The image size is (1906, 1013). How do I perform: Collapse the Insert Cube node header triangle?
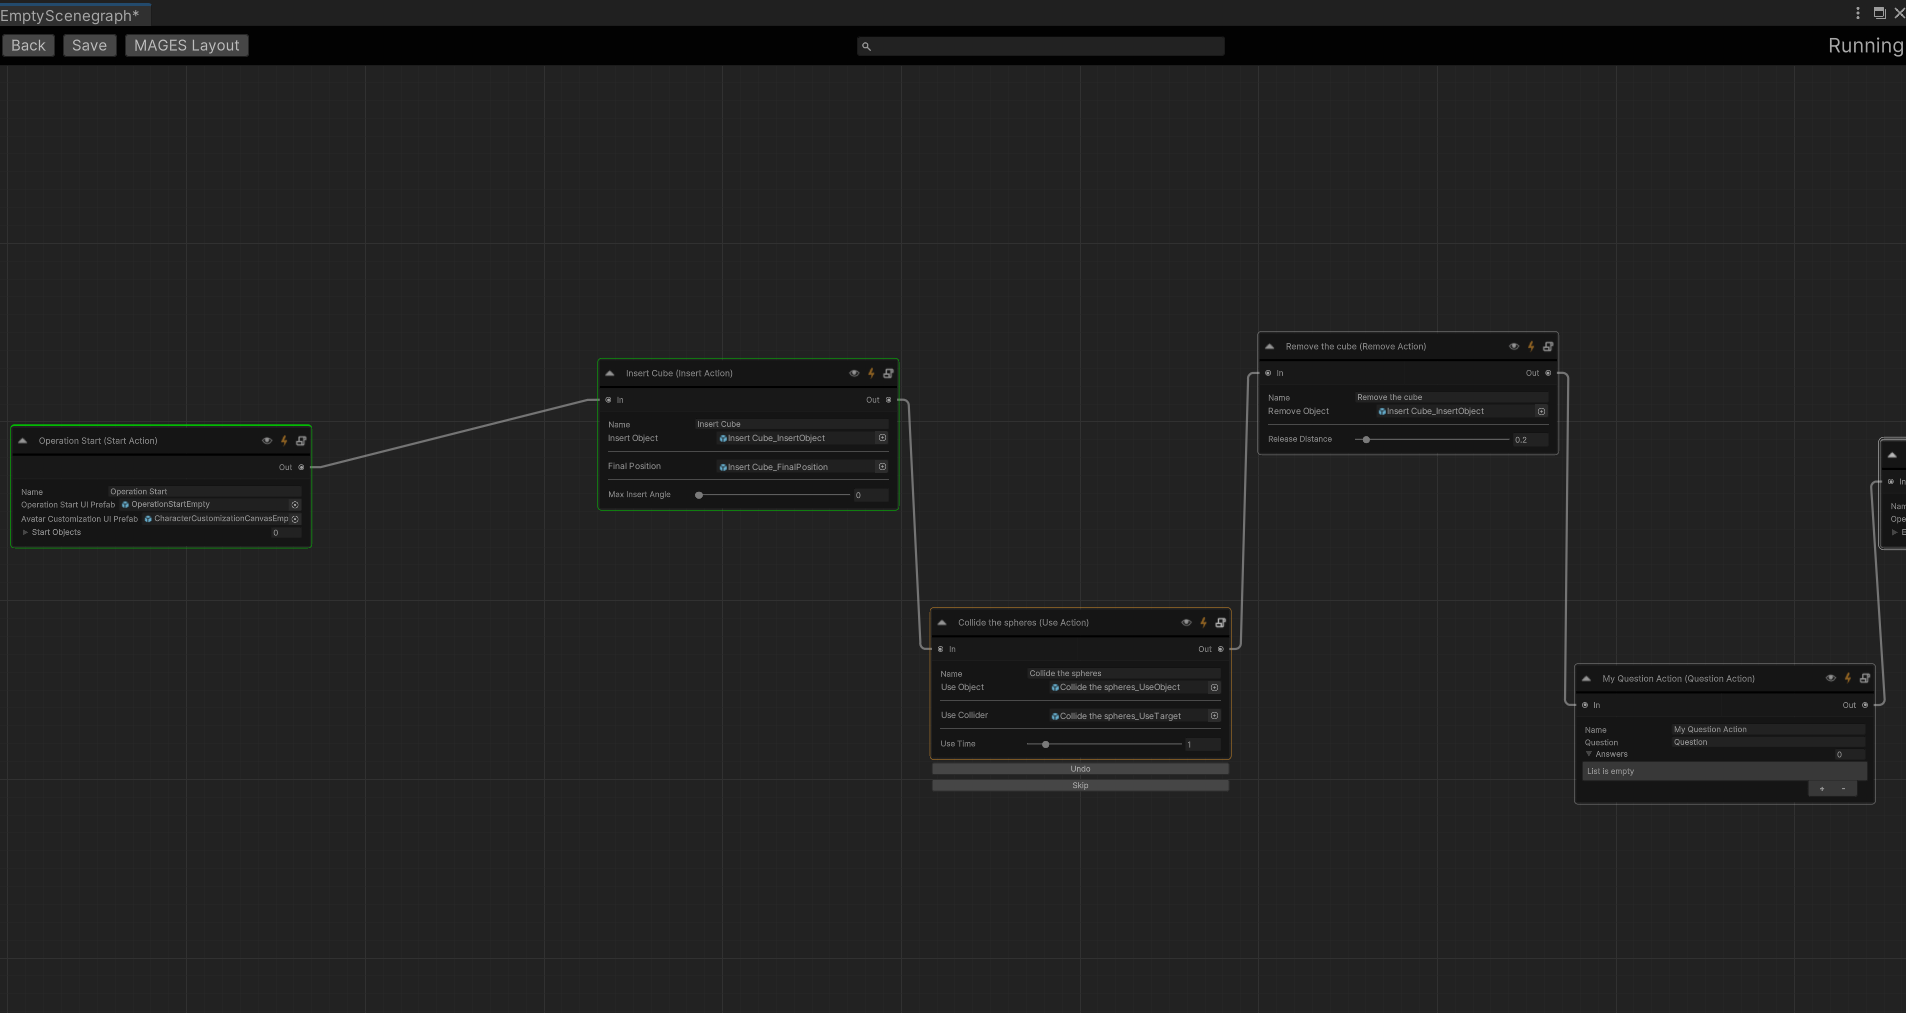611,372
